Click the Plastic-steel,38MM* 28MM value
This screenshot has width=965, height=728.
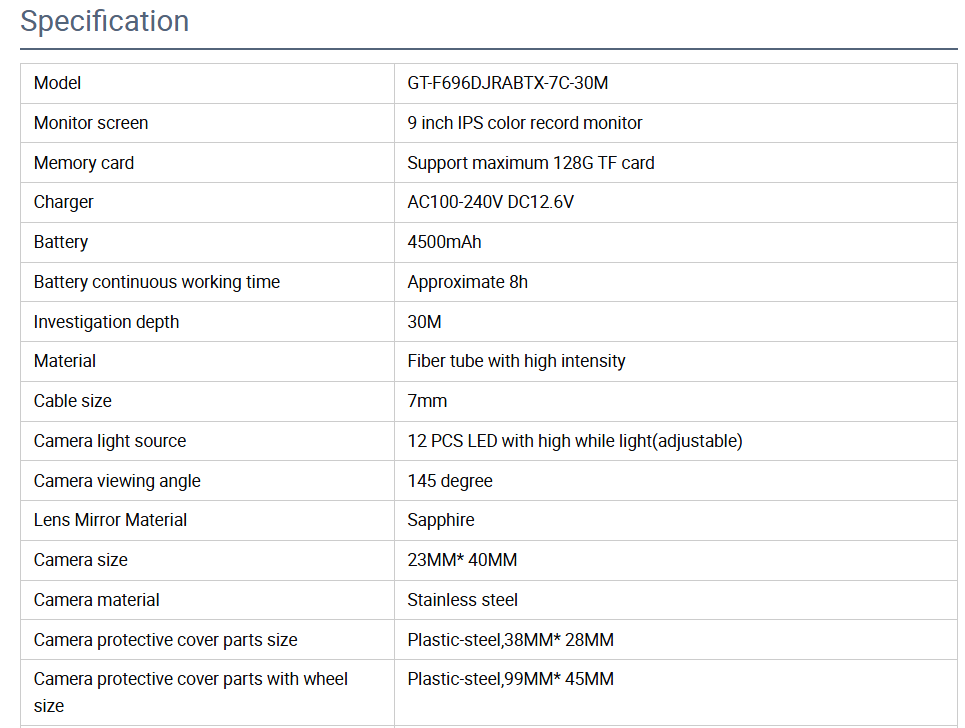[510, 640]
